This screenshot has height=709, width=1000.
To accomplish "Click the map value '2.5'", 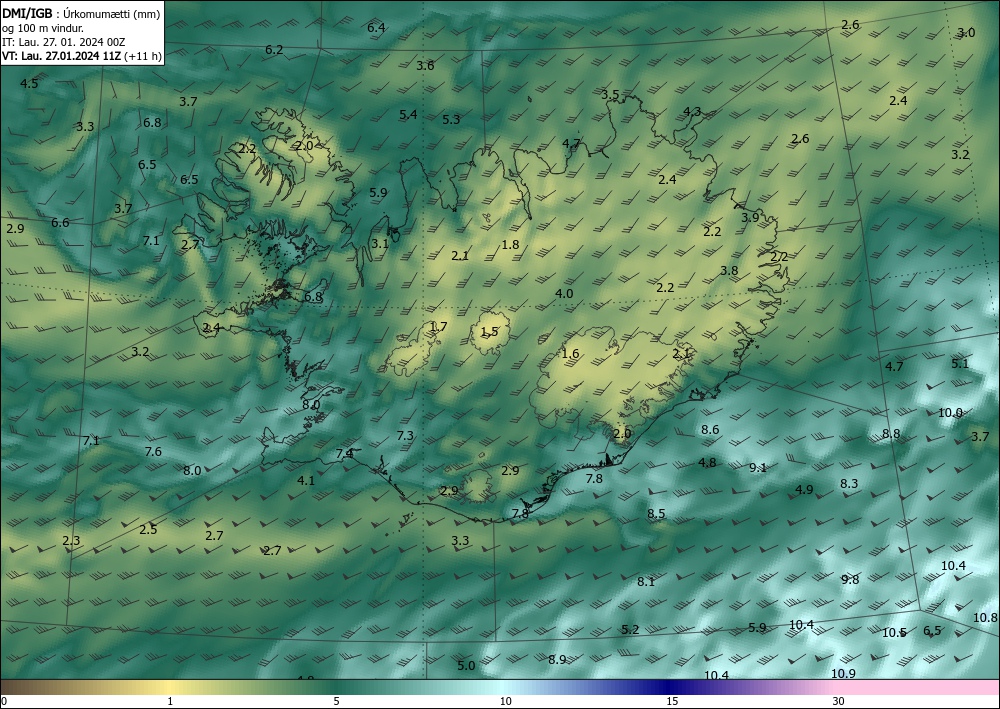I will (148, 530).
